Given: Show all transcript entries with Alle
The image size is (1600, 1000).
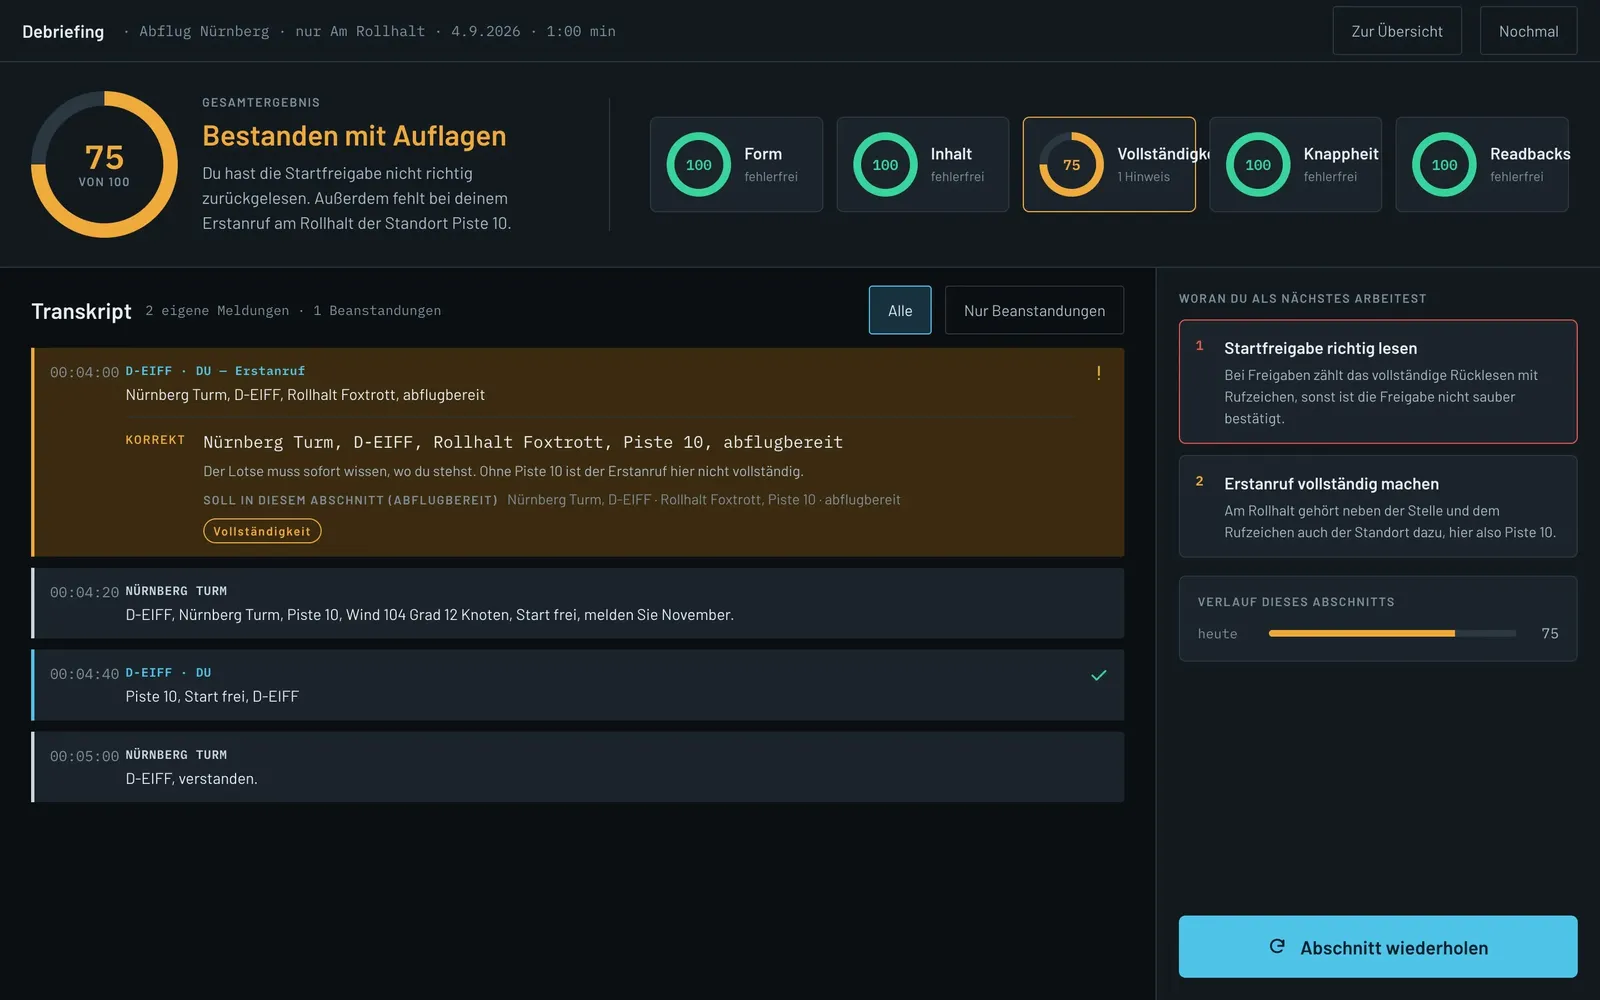Looking at the screenshot, I should [x=900, y=310].
